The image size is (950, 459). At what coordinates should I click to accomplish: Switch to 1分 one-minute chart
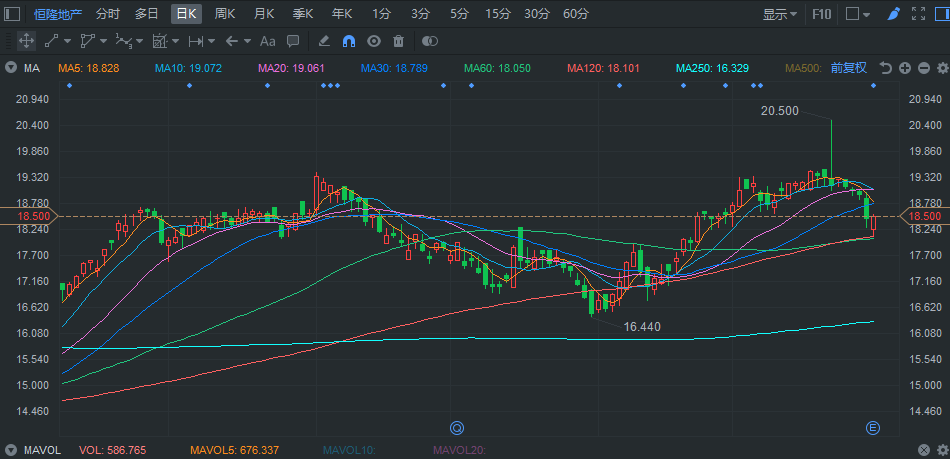pos(381,14)
